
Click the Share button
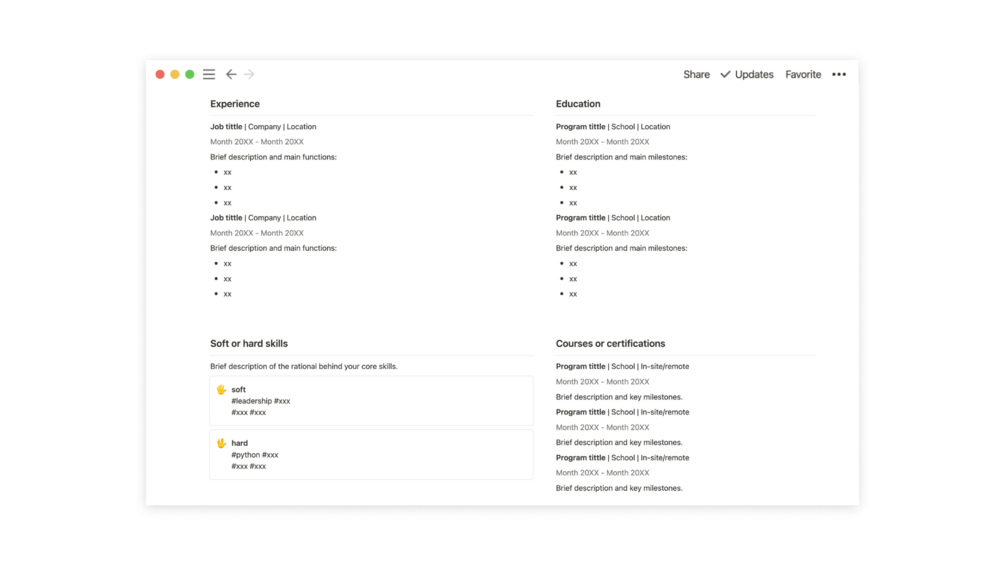[696, 74]
